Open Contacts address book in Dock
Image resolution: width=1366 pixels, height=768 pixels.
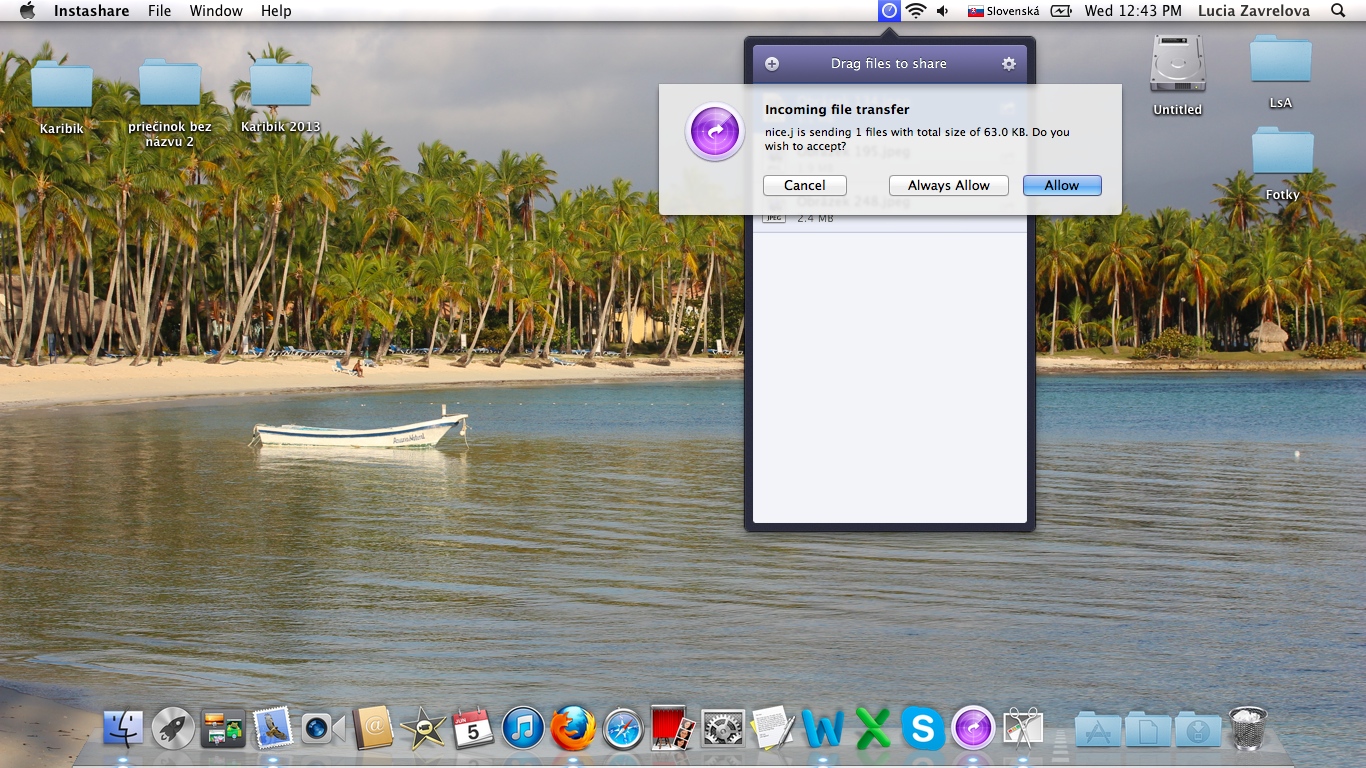373,728
